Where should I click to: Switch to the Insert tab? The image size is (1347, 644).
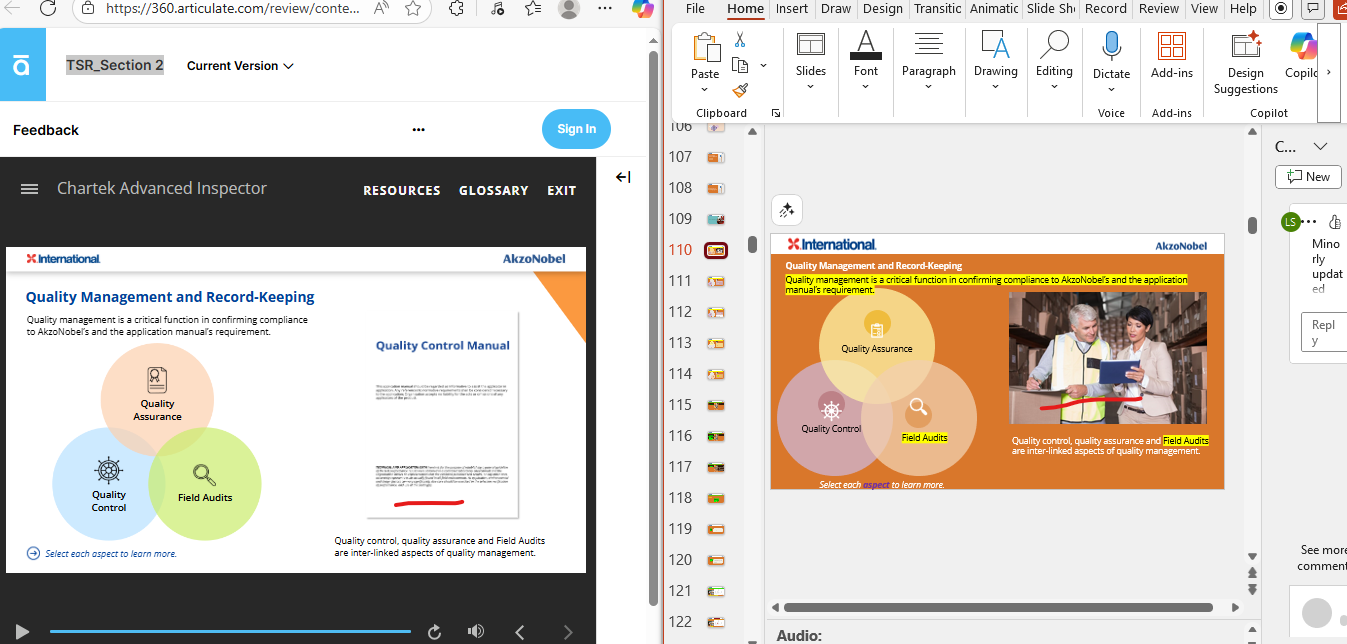[x=791, y=8]
